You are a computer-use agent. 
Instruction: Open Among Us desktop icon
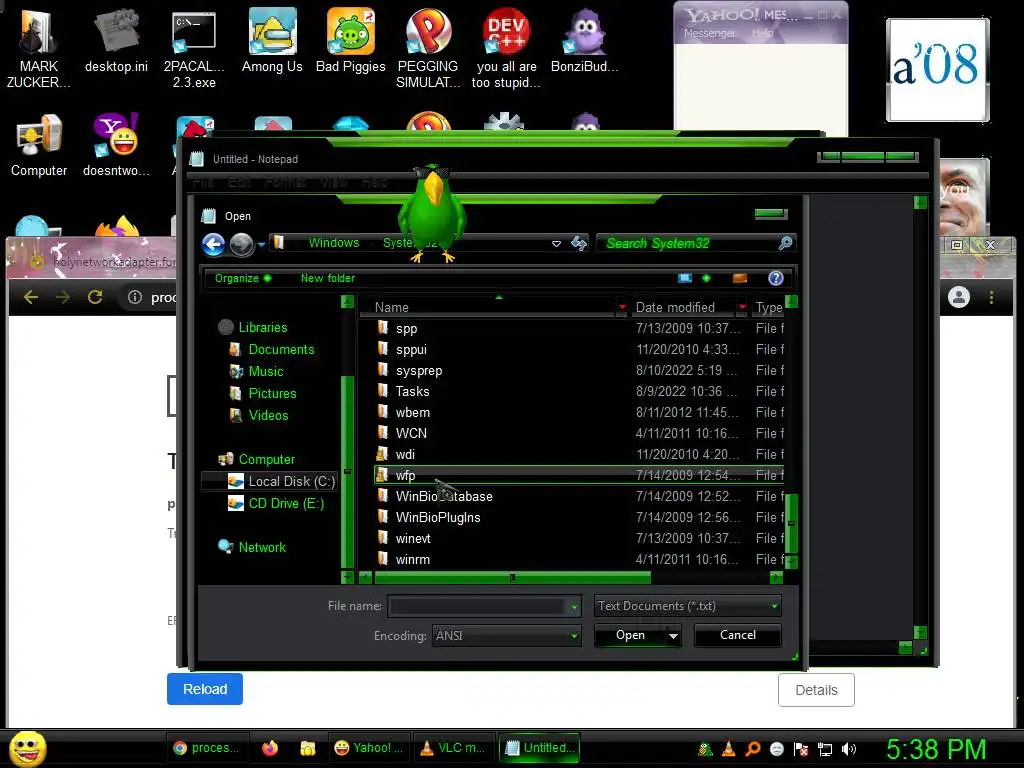click(272, 40)
